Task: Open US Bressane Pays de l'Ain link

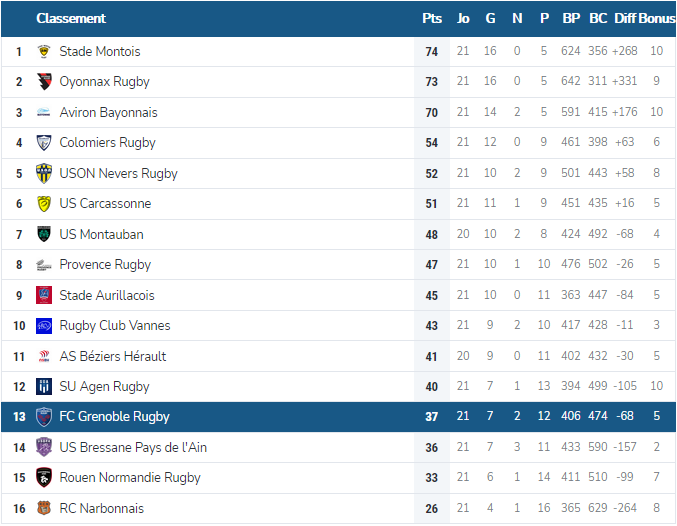Action: tap(133, 448)
